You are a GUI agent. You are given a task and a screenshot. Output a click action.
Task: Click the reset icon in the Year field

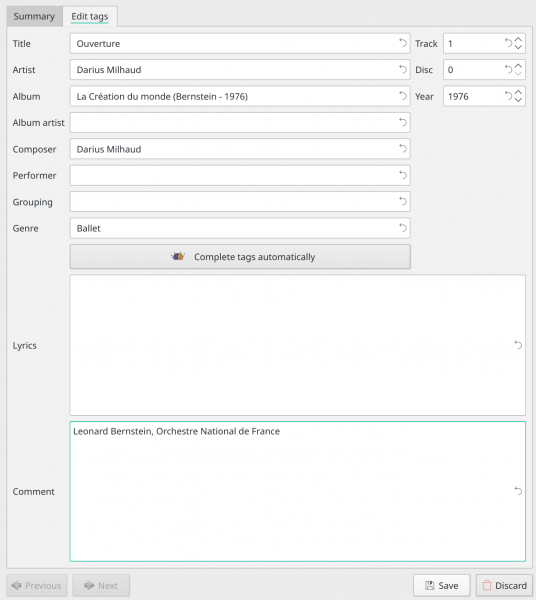(508, 96)
